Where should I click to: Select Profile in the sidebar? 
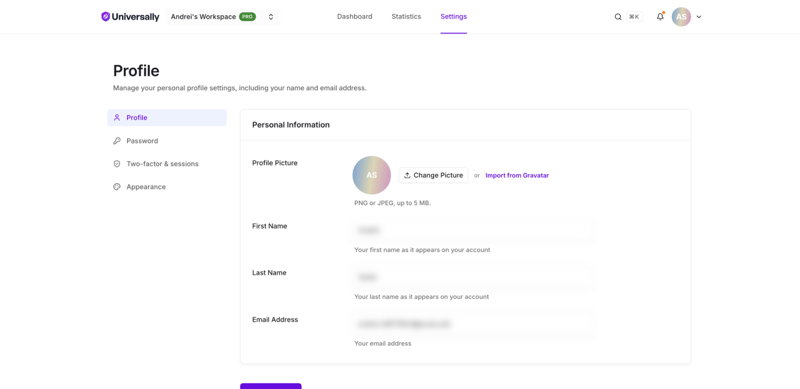[x=167, y=117]
